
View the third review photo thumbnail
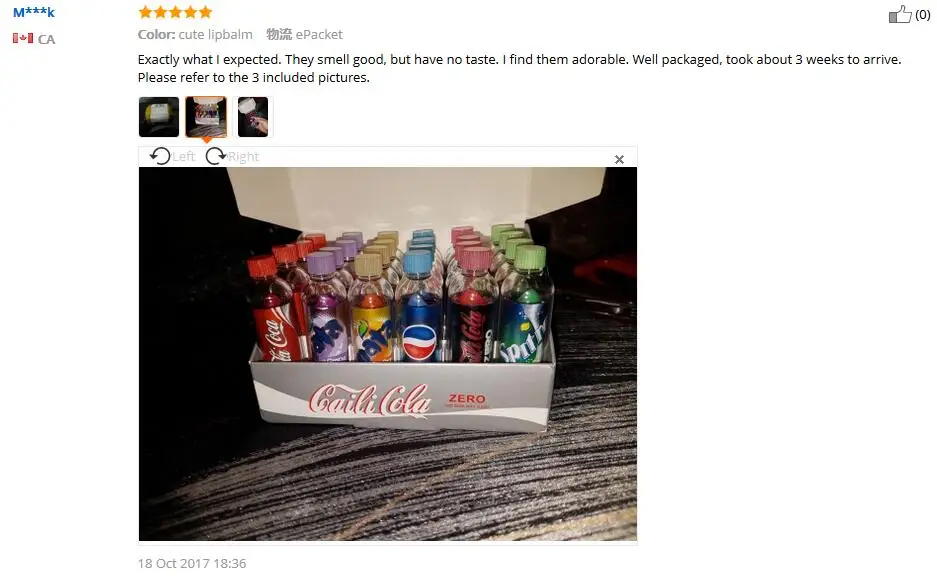click(x=253, y=117)
